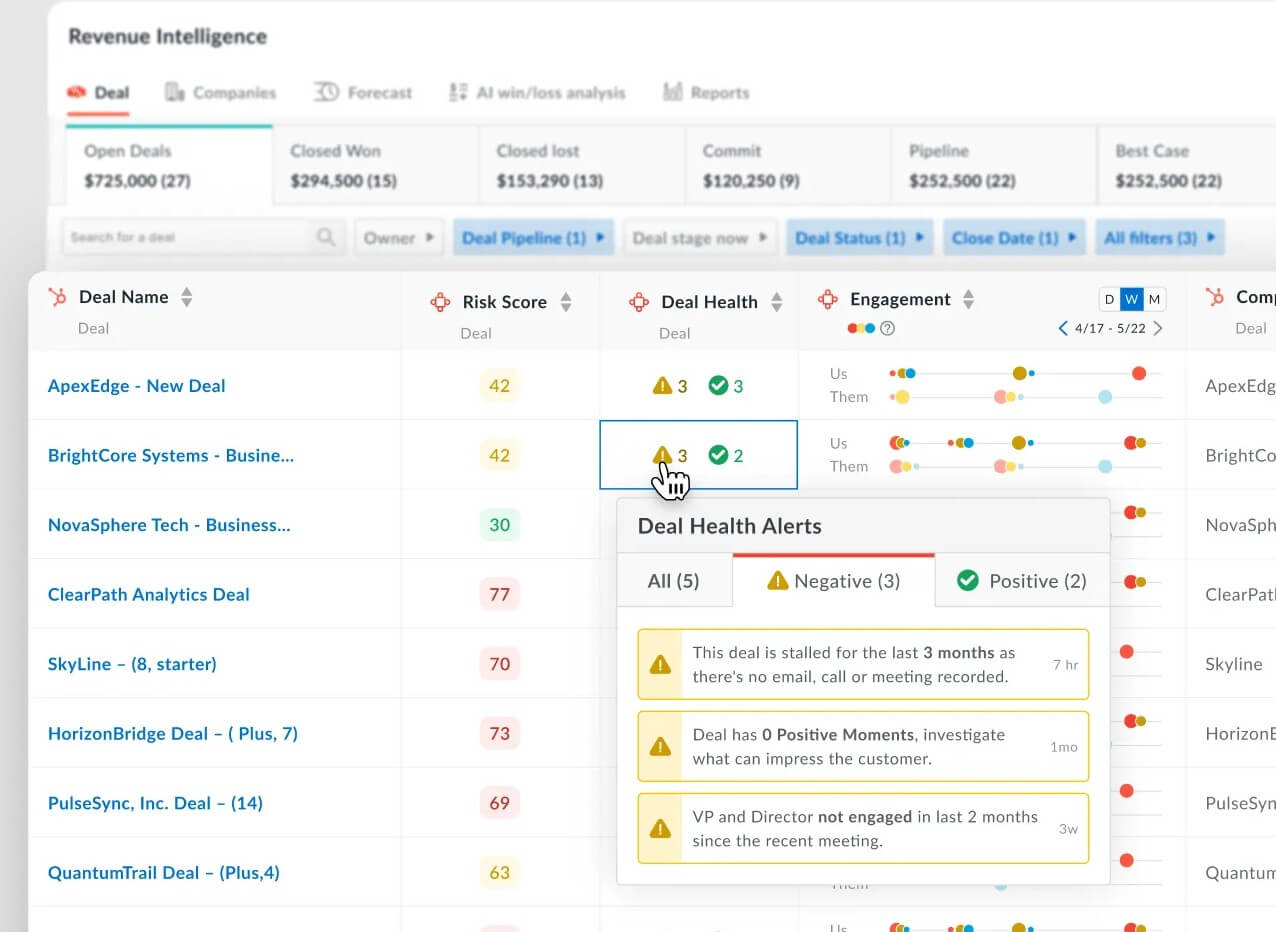Click ApexEdge Us timeline large red dot
This screenshot has height=932, width=1276.
(1138, 373)
